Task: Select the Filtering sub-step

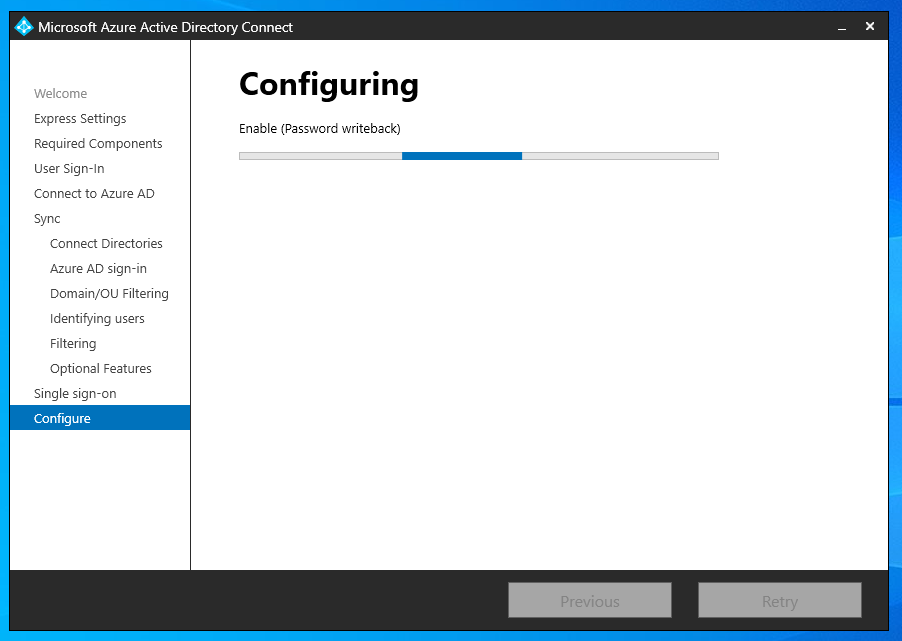Action: tap(73, 344)
